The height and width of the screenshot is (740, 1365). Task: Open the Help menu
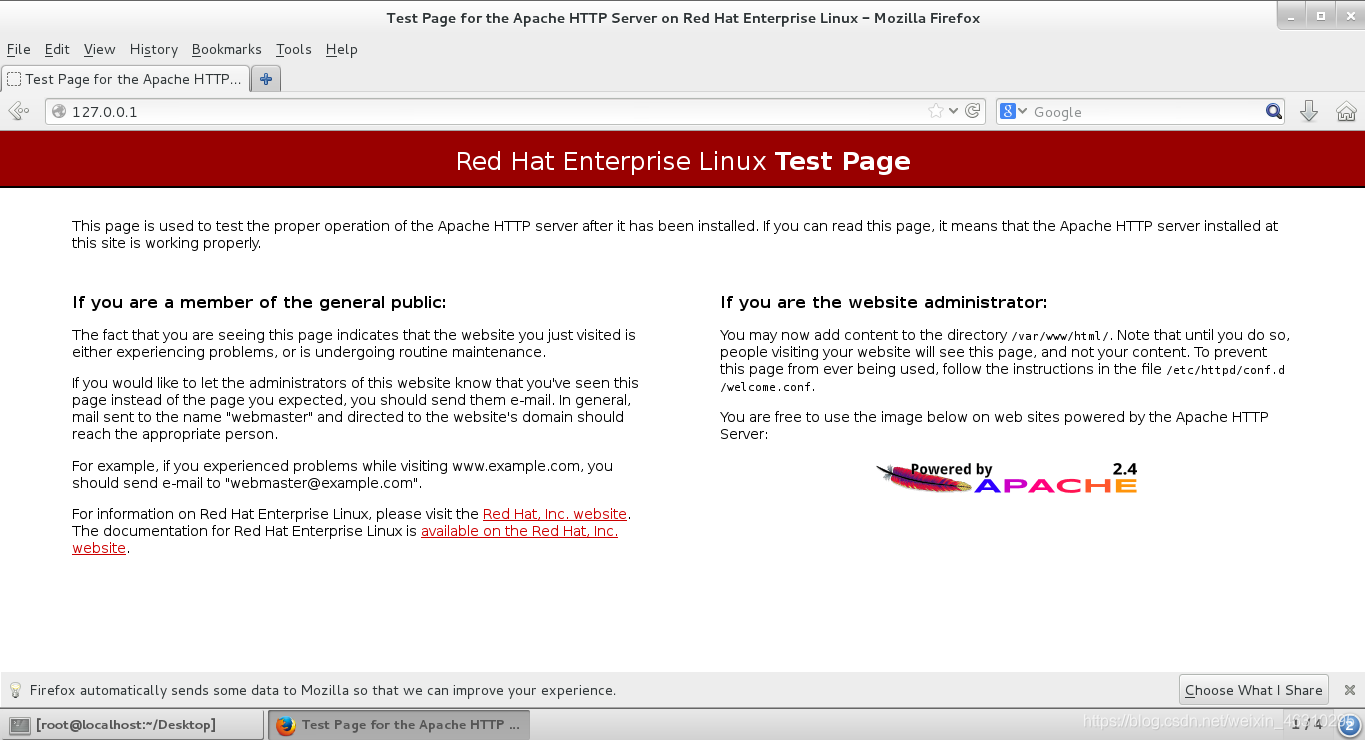[342, 49]
